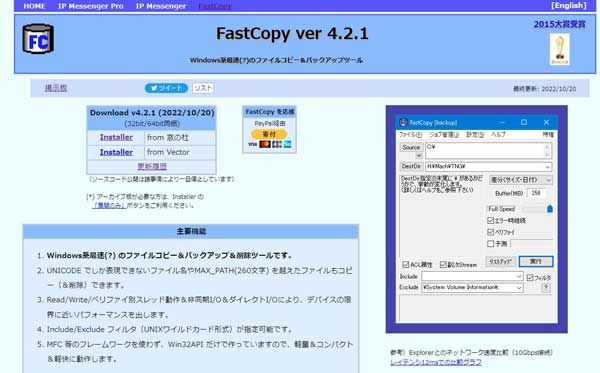Click the 特権 menu item
600x373 pixels.
click(548, 135)
